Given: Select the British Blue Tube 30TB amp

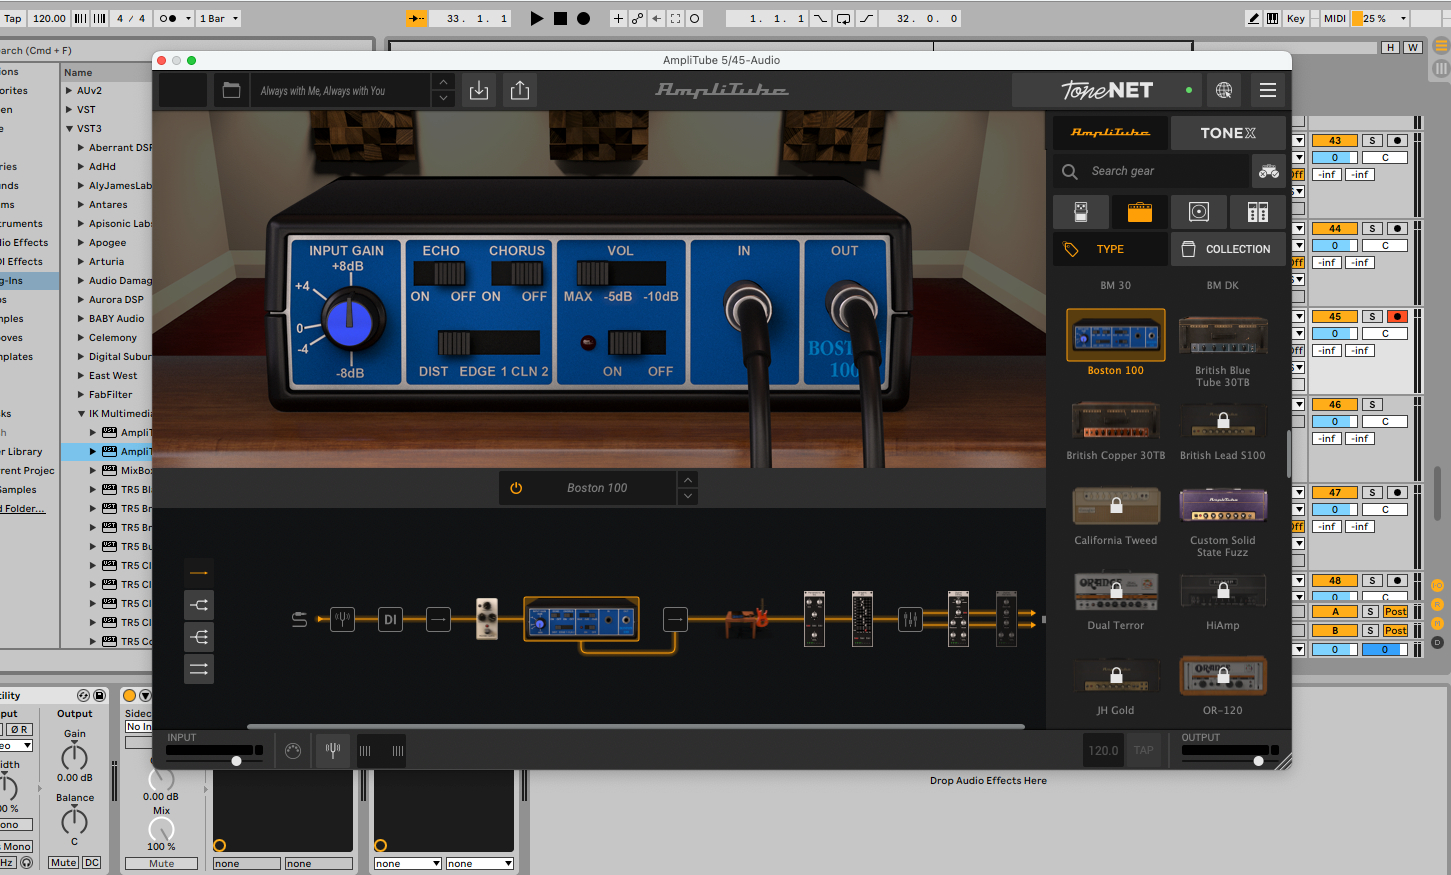Looking at the screenshot, I should 1222,349.
